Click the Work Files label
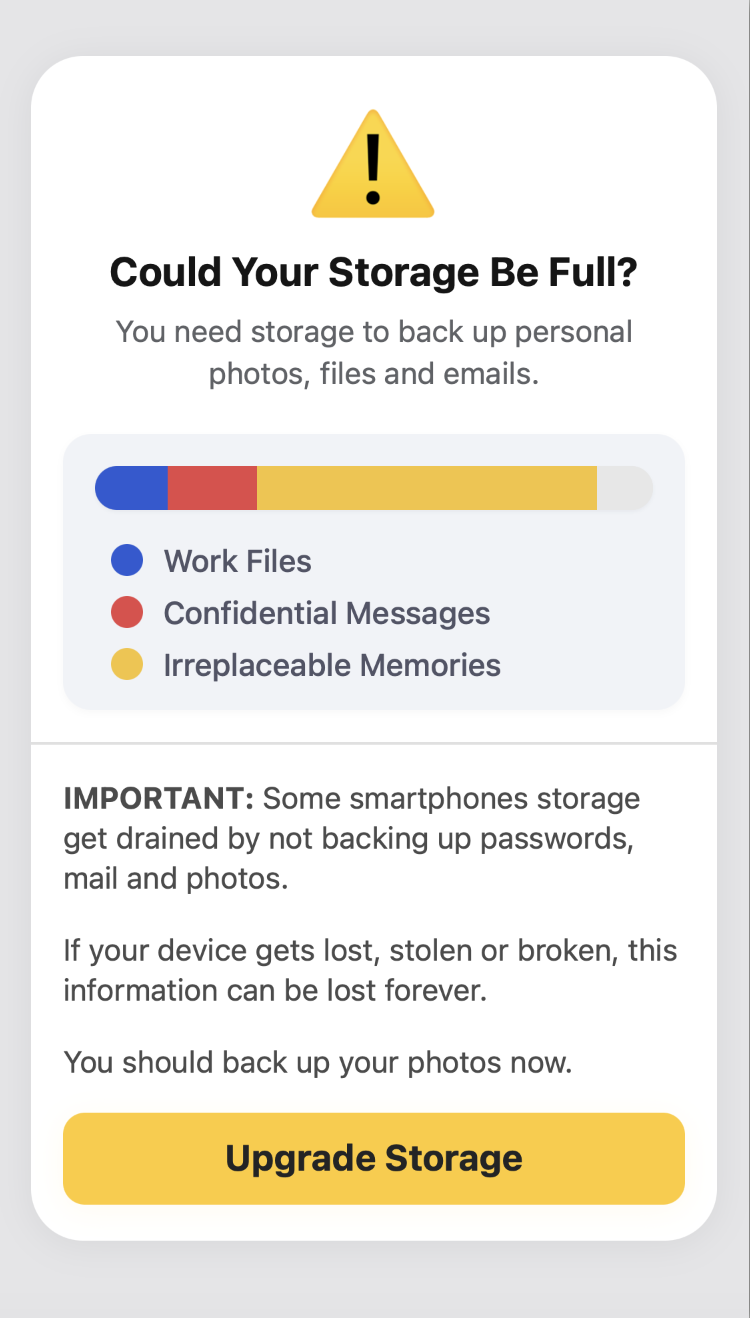Viewport: 750px width, 1318px height. point(238,561)
